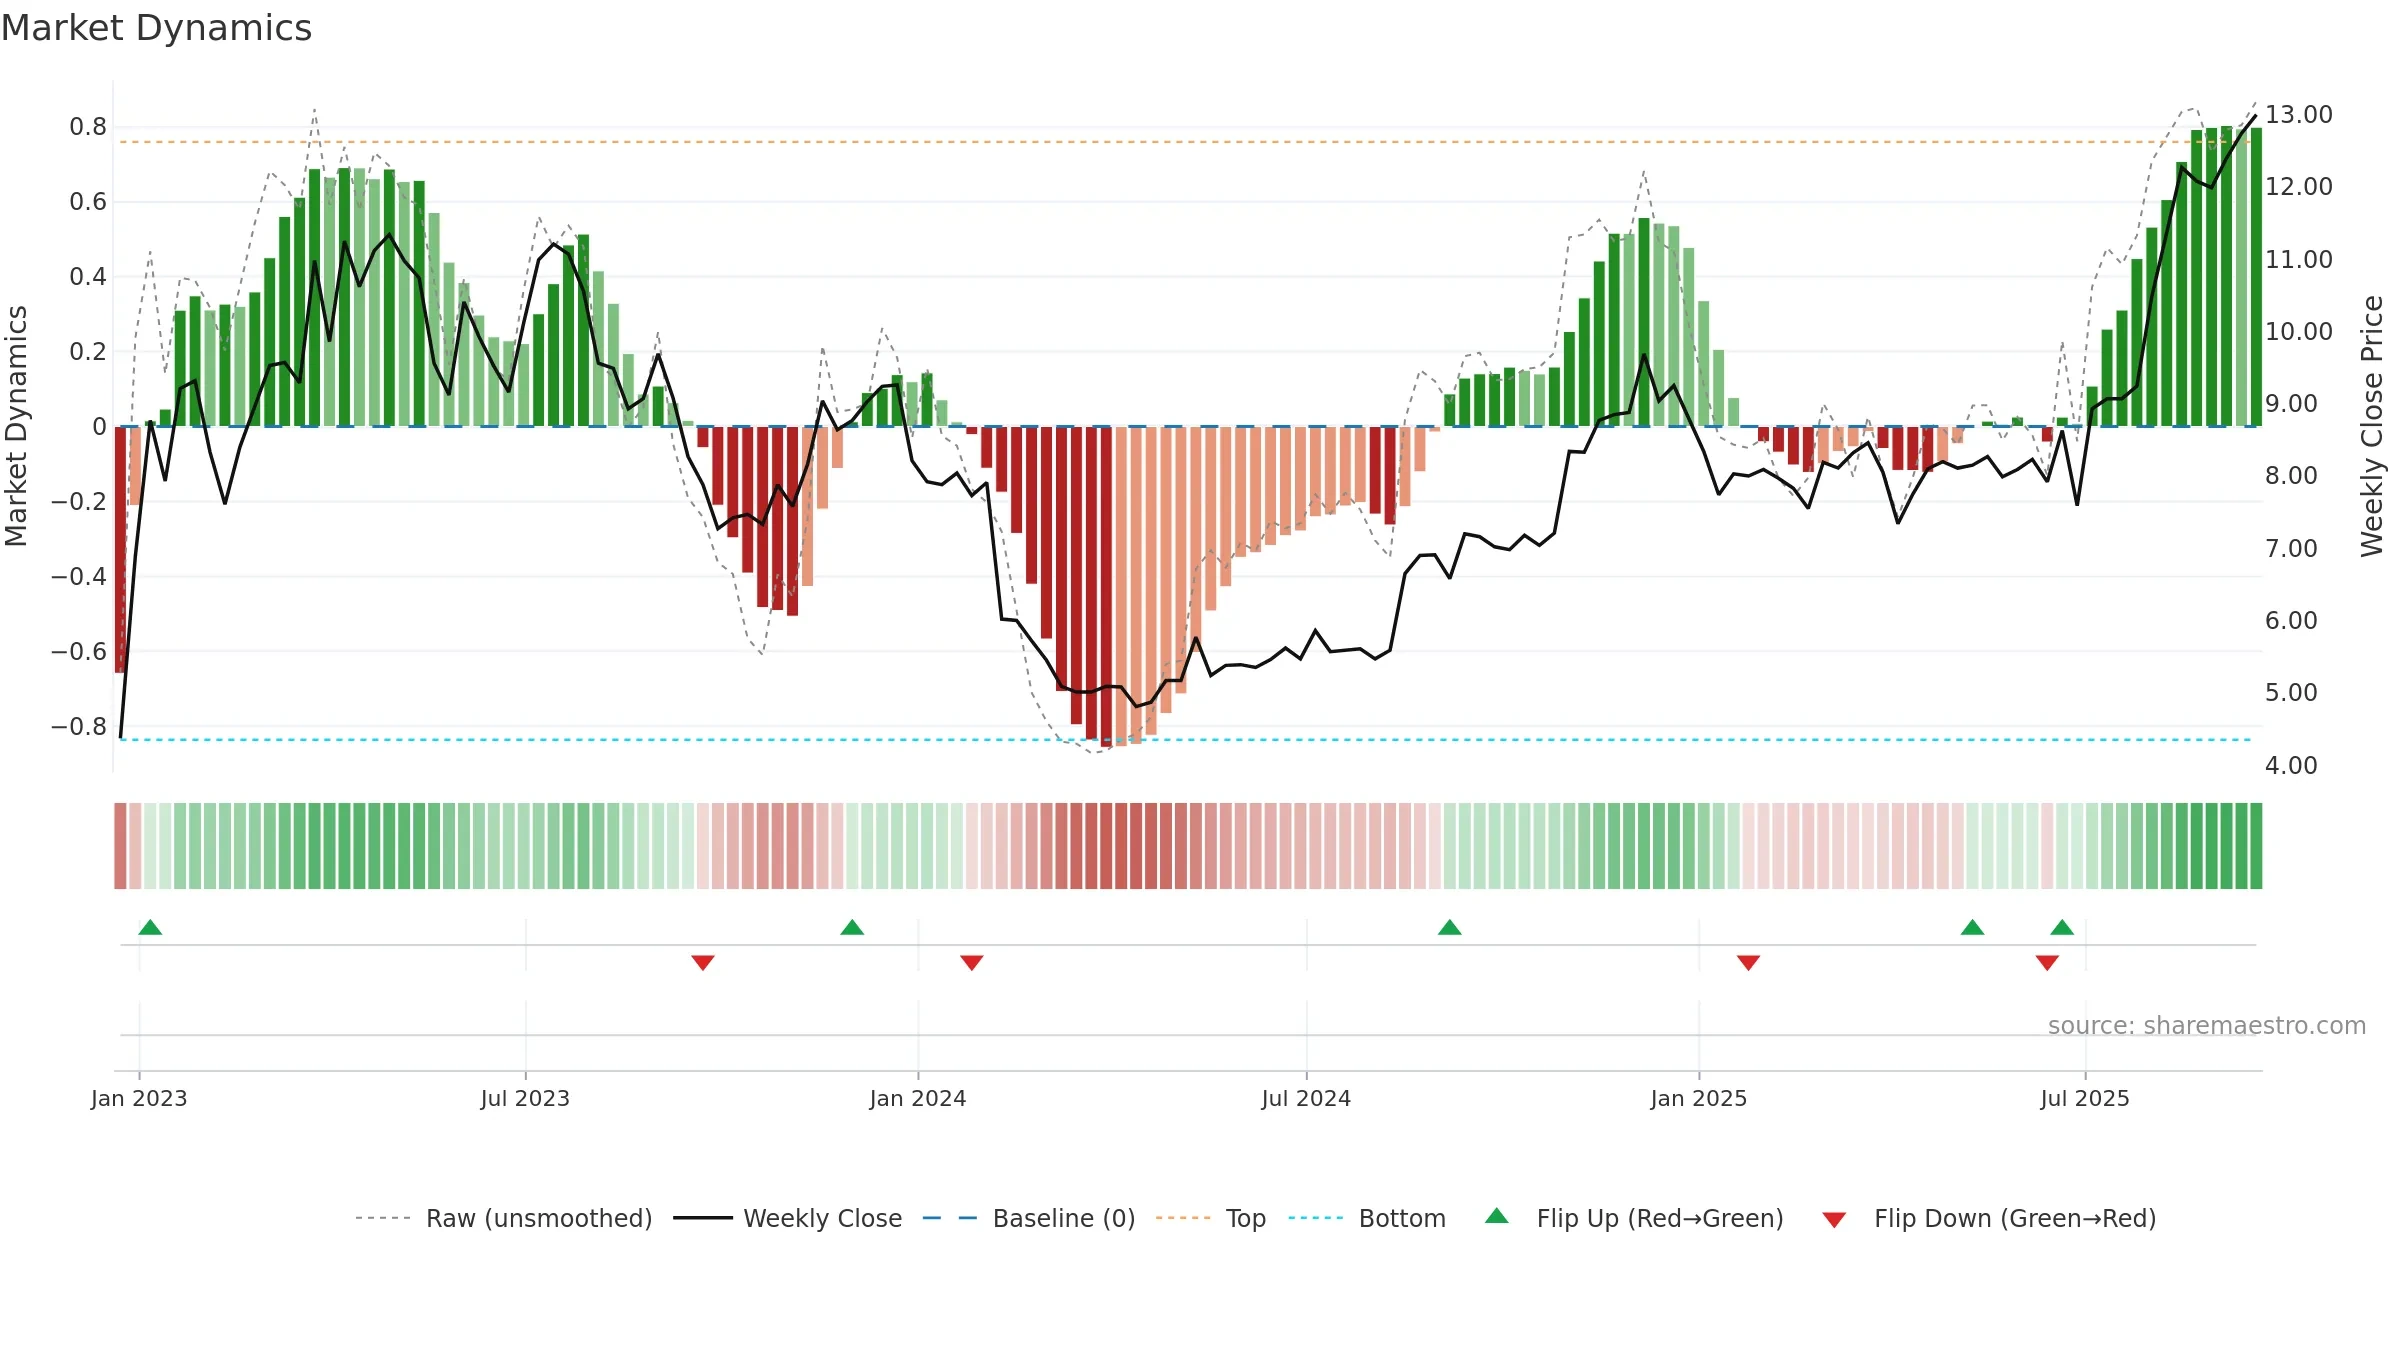Click the 4.00 price tick label
The image size is (2400, 1350).
click(x=2291, y=765)
